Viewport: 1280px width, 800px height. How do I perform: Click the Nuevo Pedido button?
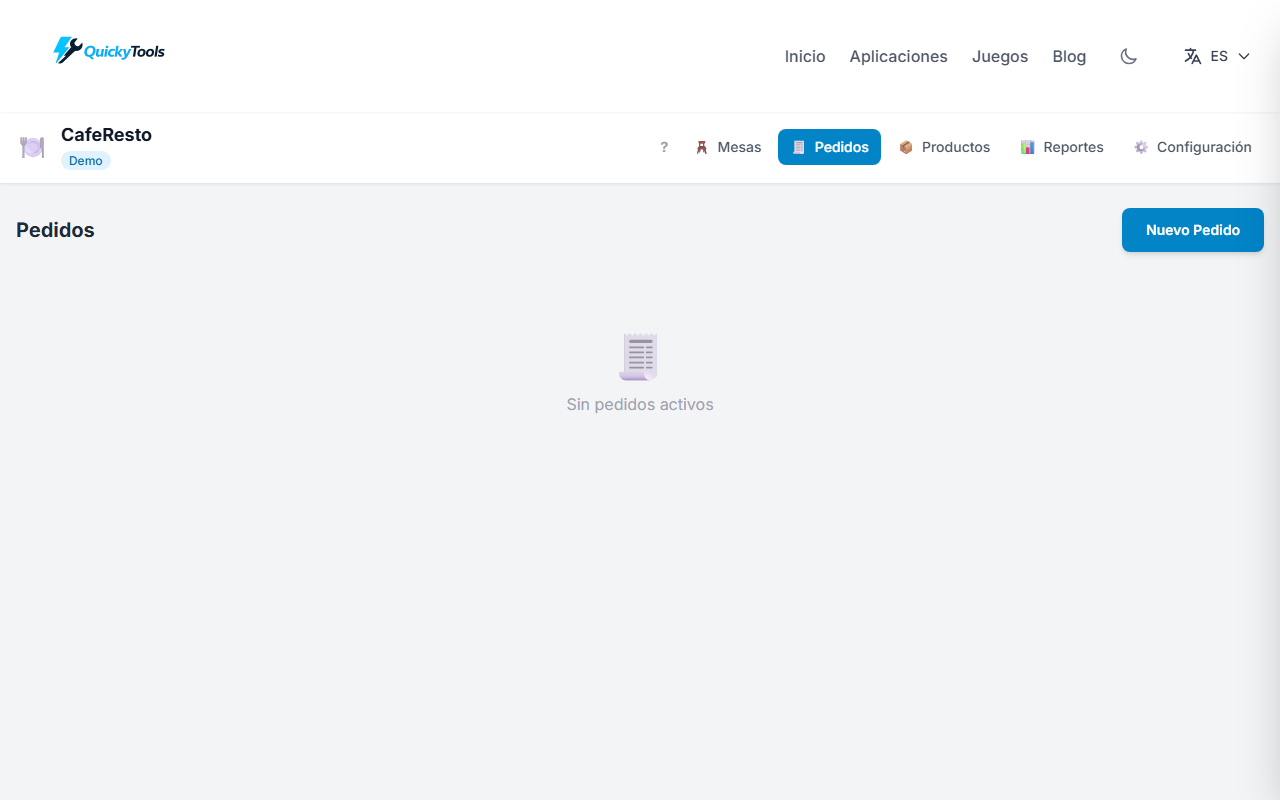click(x=1192, y=229)
